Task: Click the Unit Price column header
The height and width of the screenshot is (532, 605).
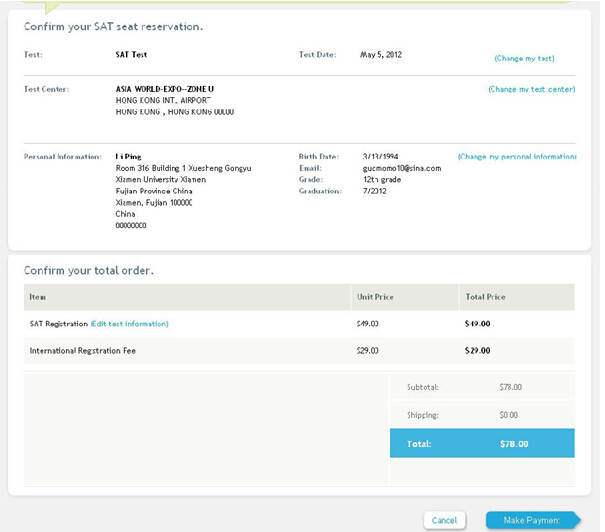Action: coord(374,297)
